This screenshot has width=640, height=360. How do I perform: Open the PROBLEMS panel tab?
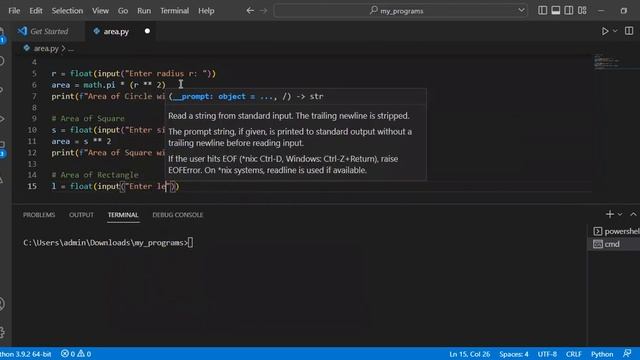(x=39, y=215)
